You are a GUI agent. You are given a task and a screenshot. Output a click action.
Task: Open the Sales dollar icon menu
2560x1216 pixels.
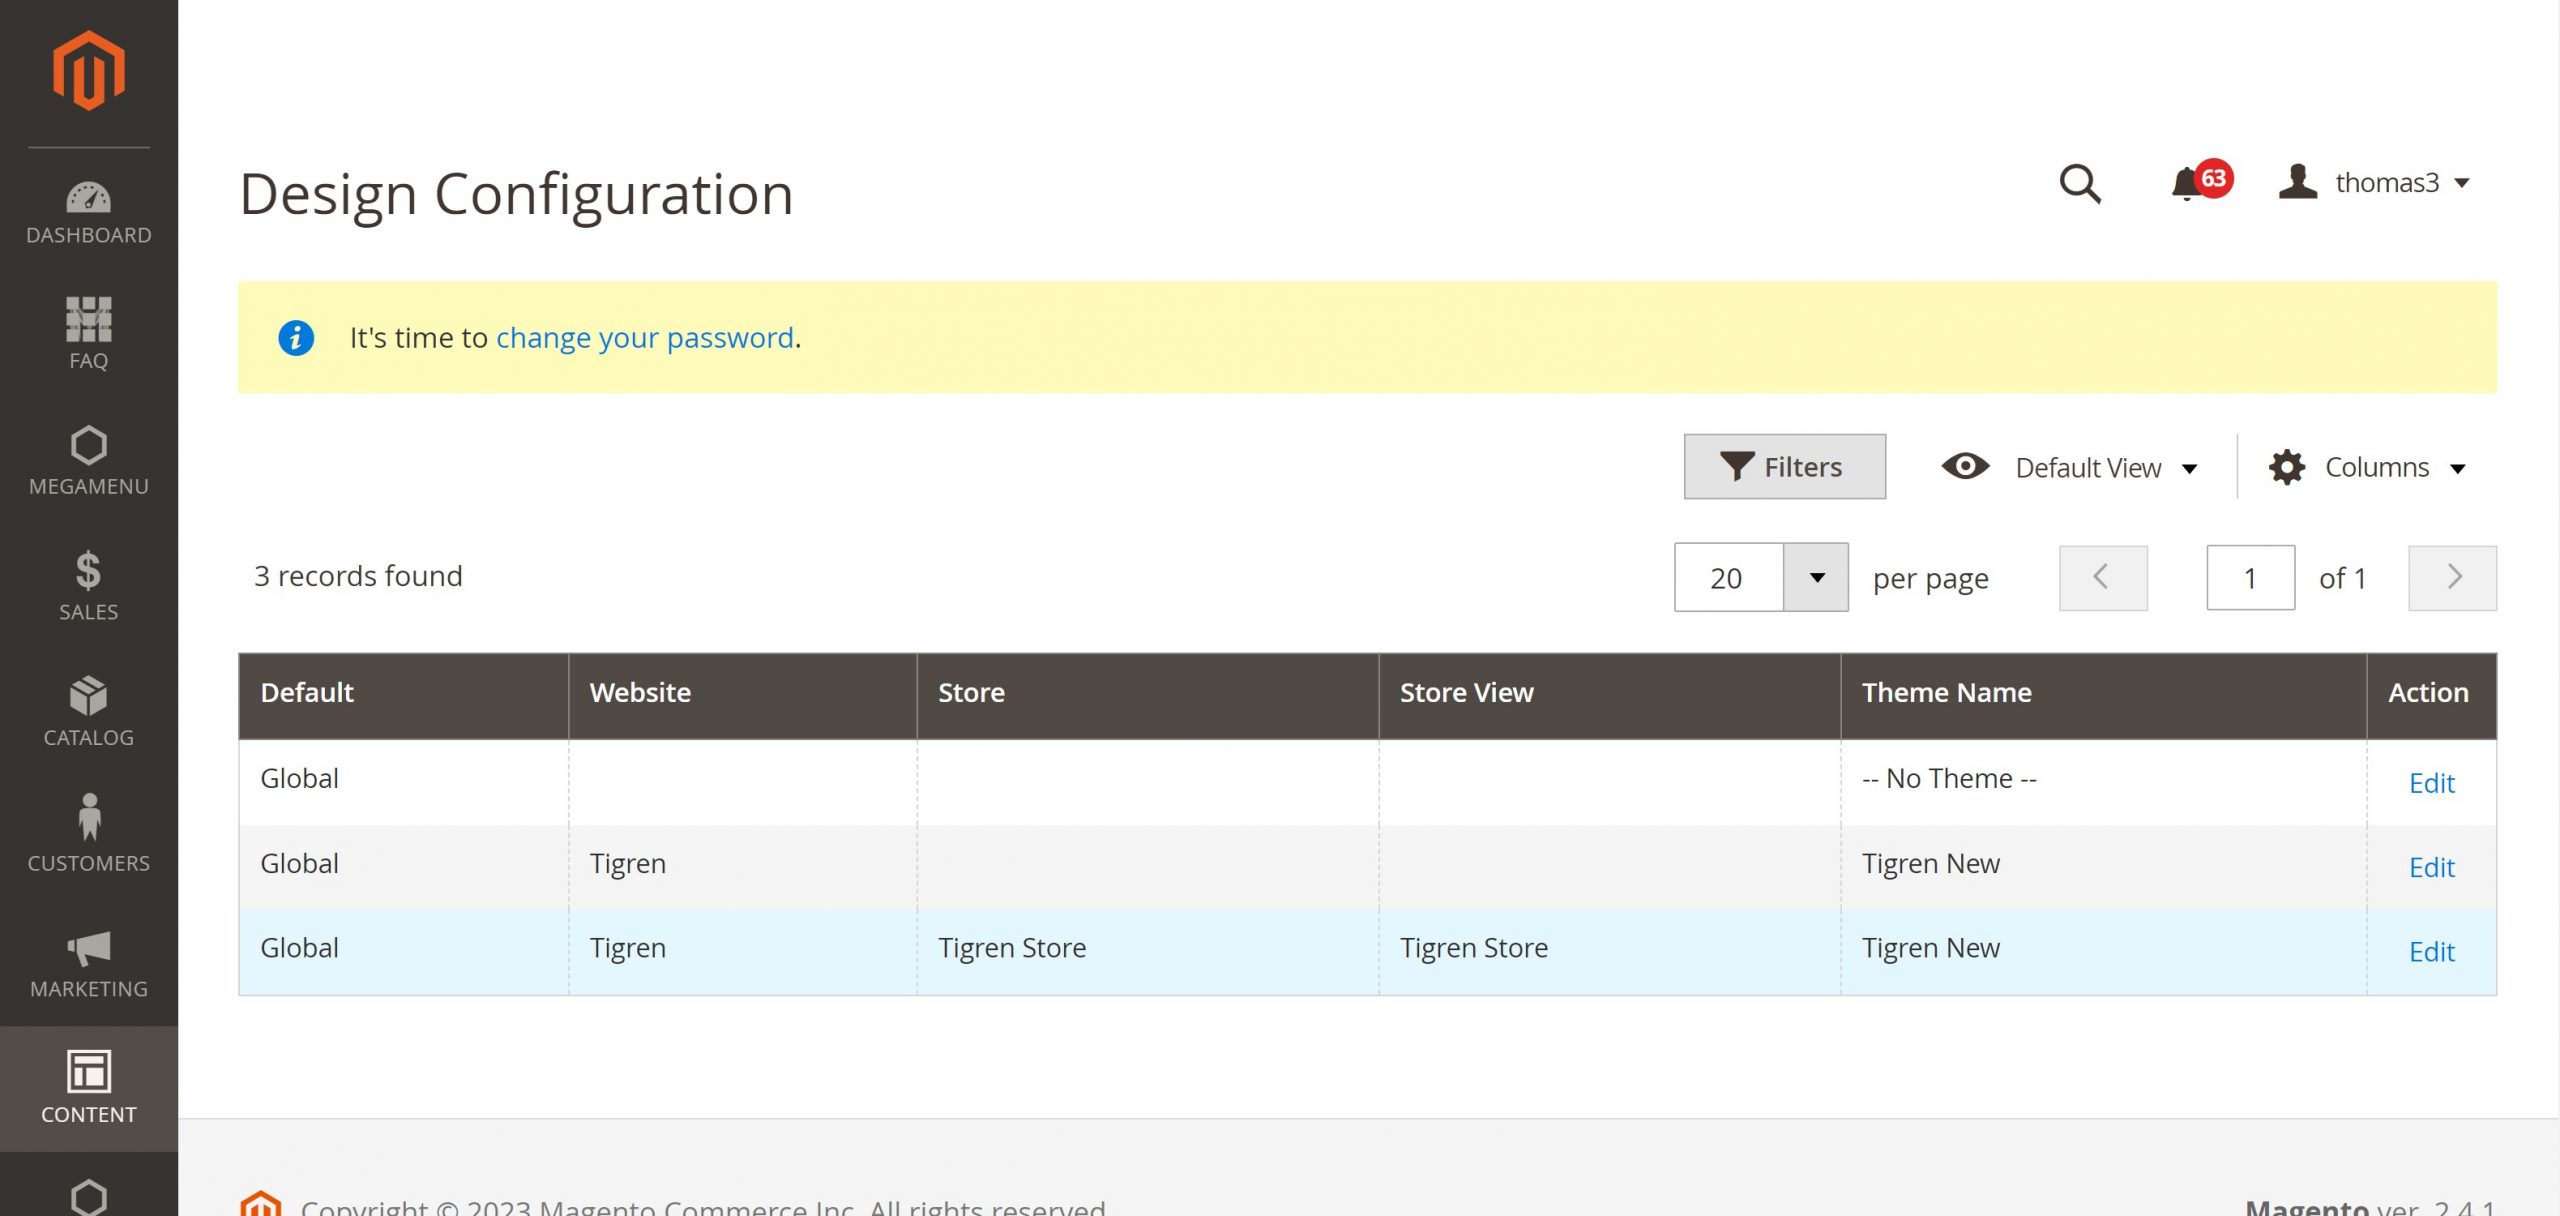88,586
